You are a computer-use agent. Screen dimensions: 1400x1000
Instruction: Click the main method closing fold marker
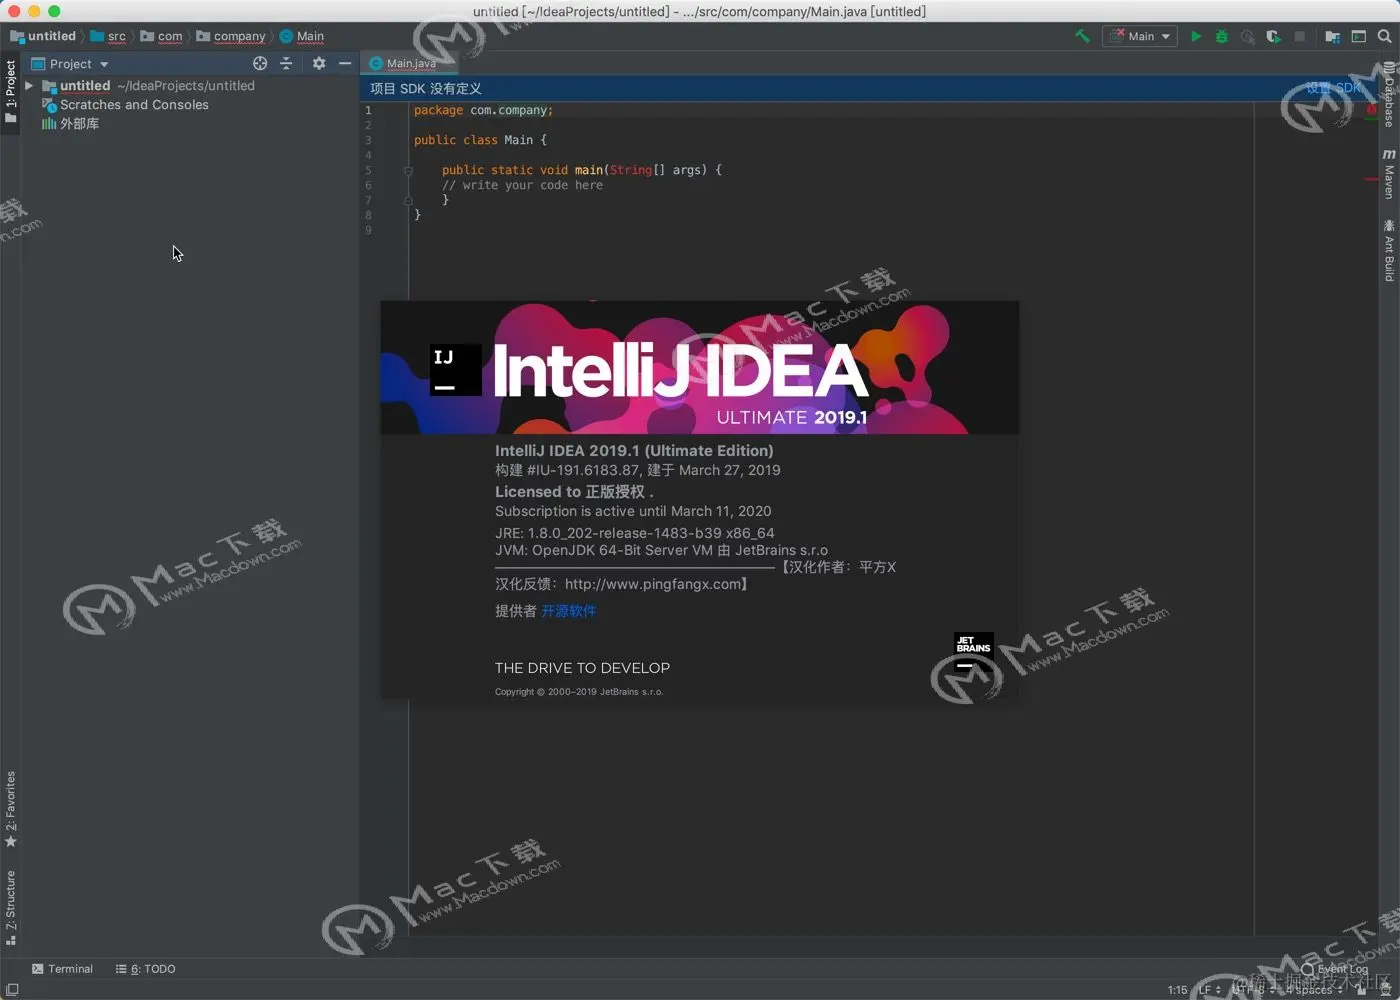408,200
